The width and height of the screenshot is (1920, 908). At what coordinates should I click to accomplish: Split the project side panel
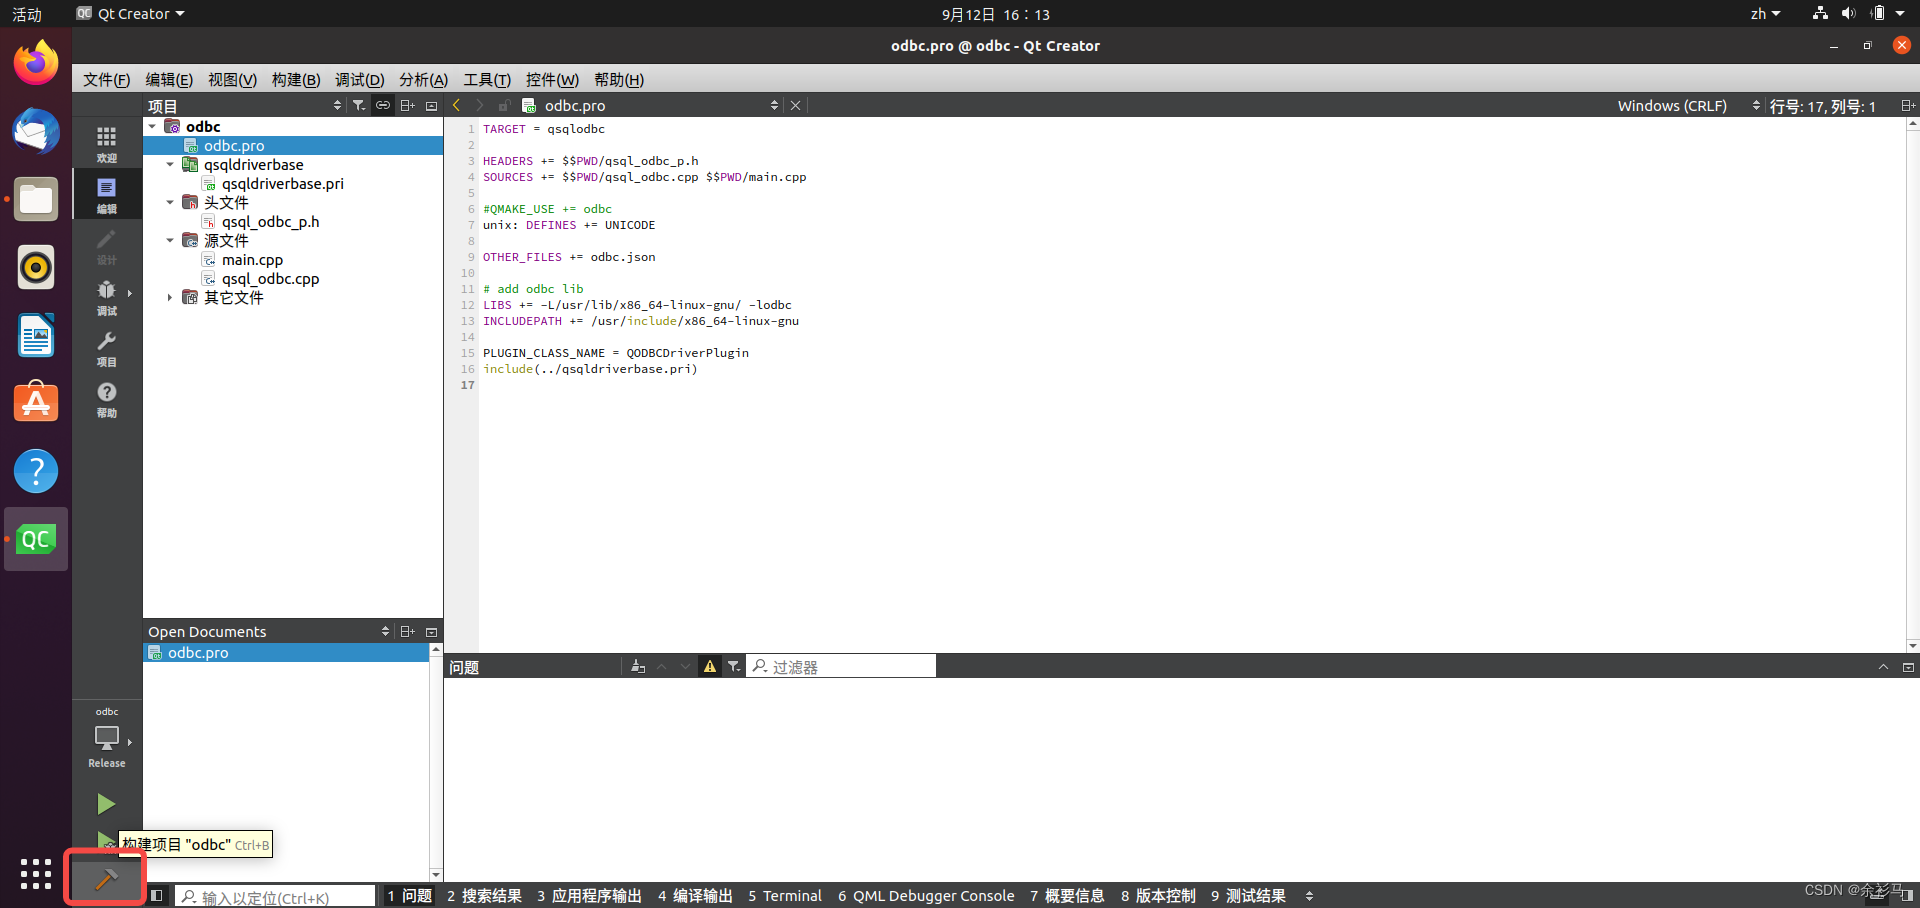click(407, 105)
